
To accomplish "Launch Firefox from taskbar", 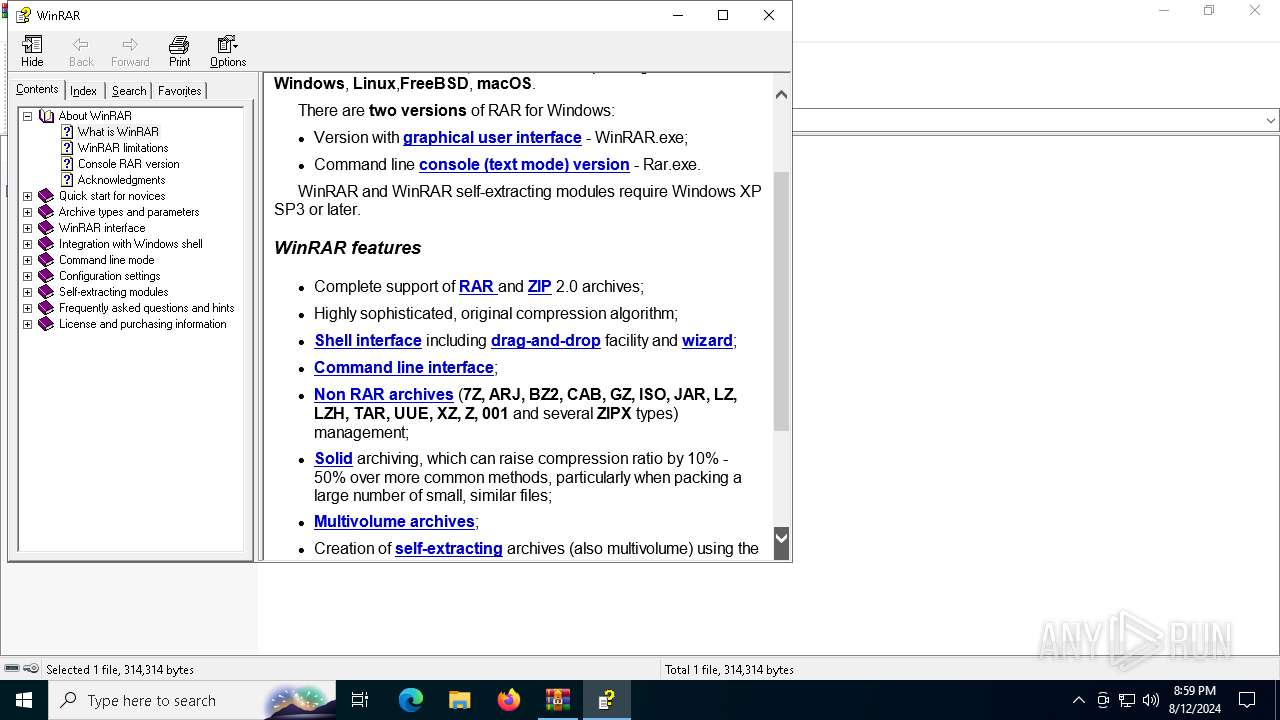I will (x=509, y=700).
